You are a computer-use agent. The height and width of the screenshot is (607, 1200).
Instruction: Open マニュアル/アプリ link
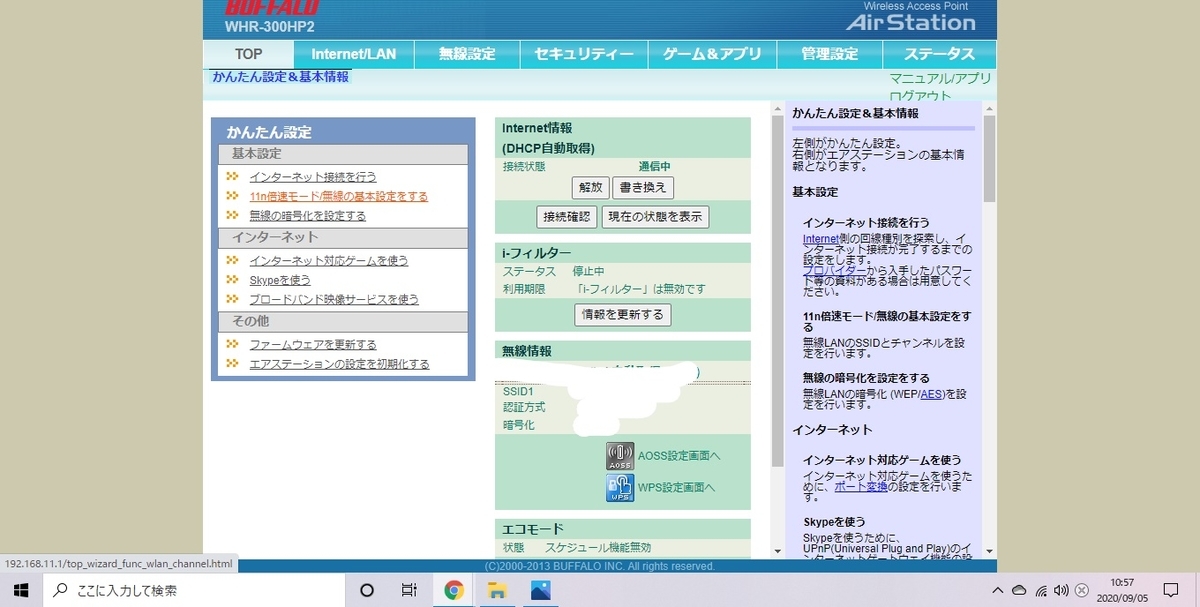point(941,78)
